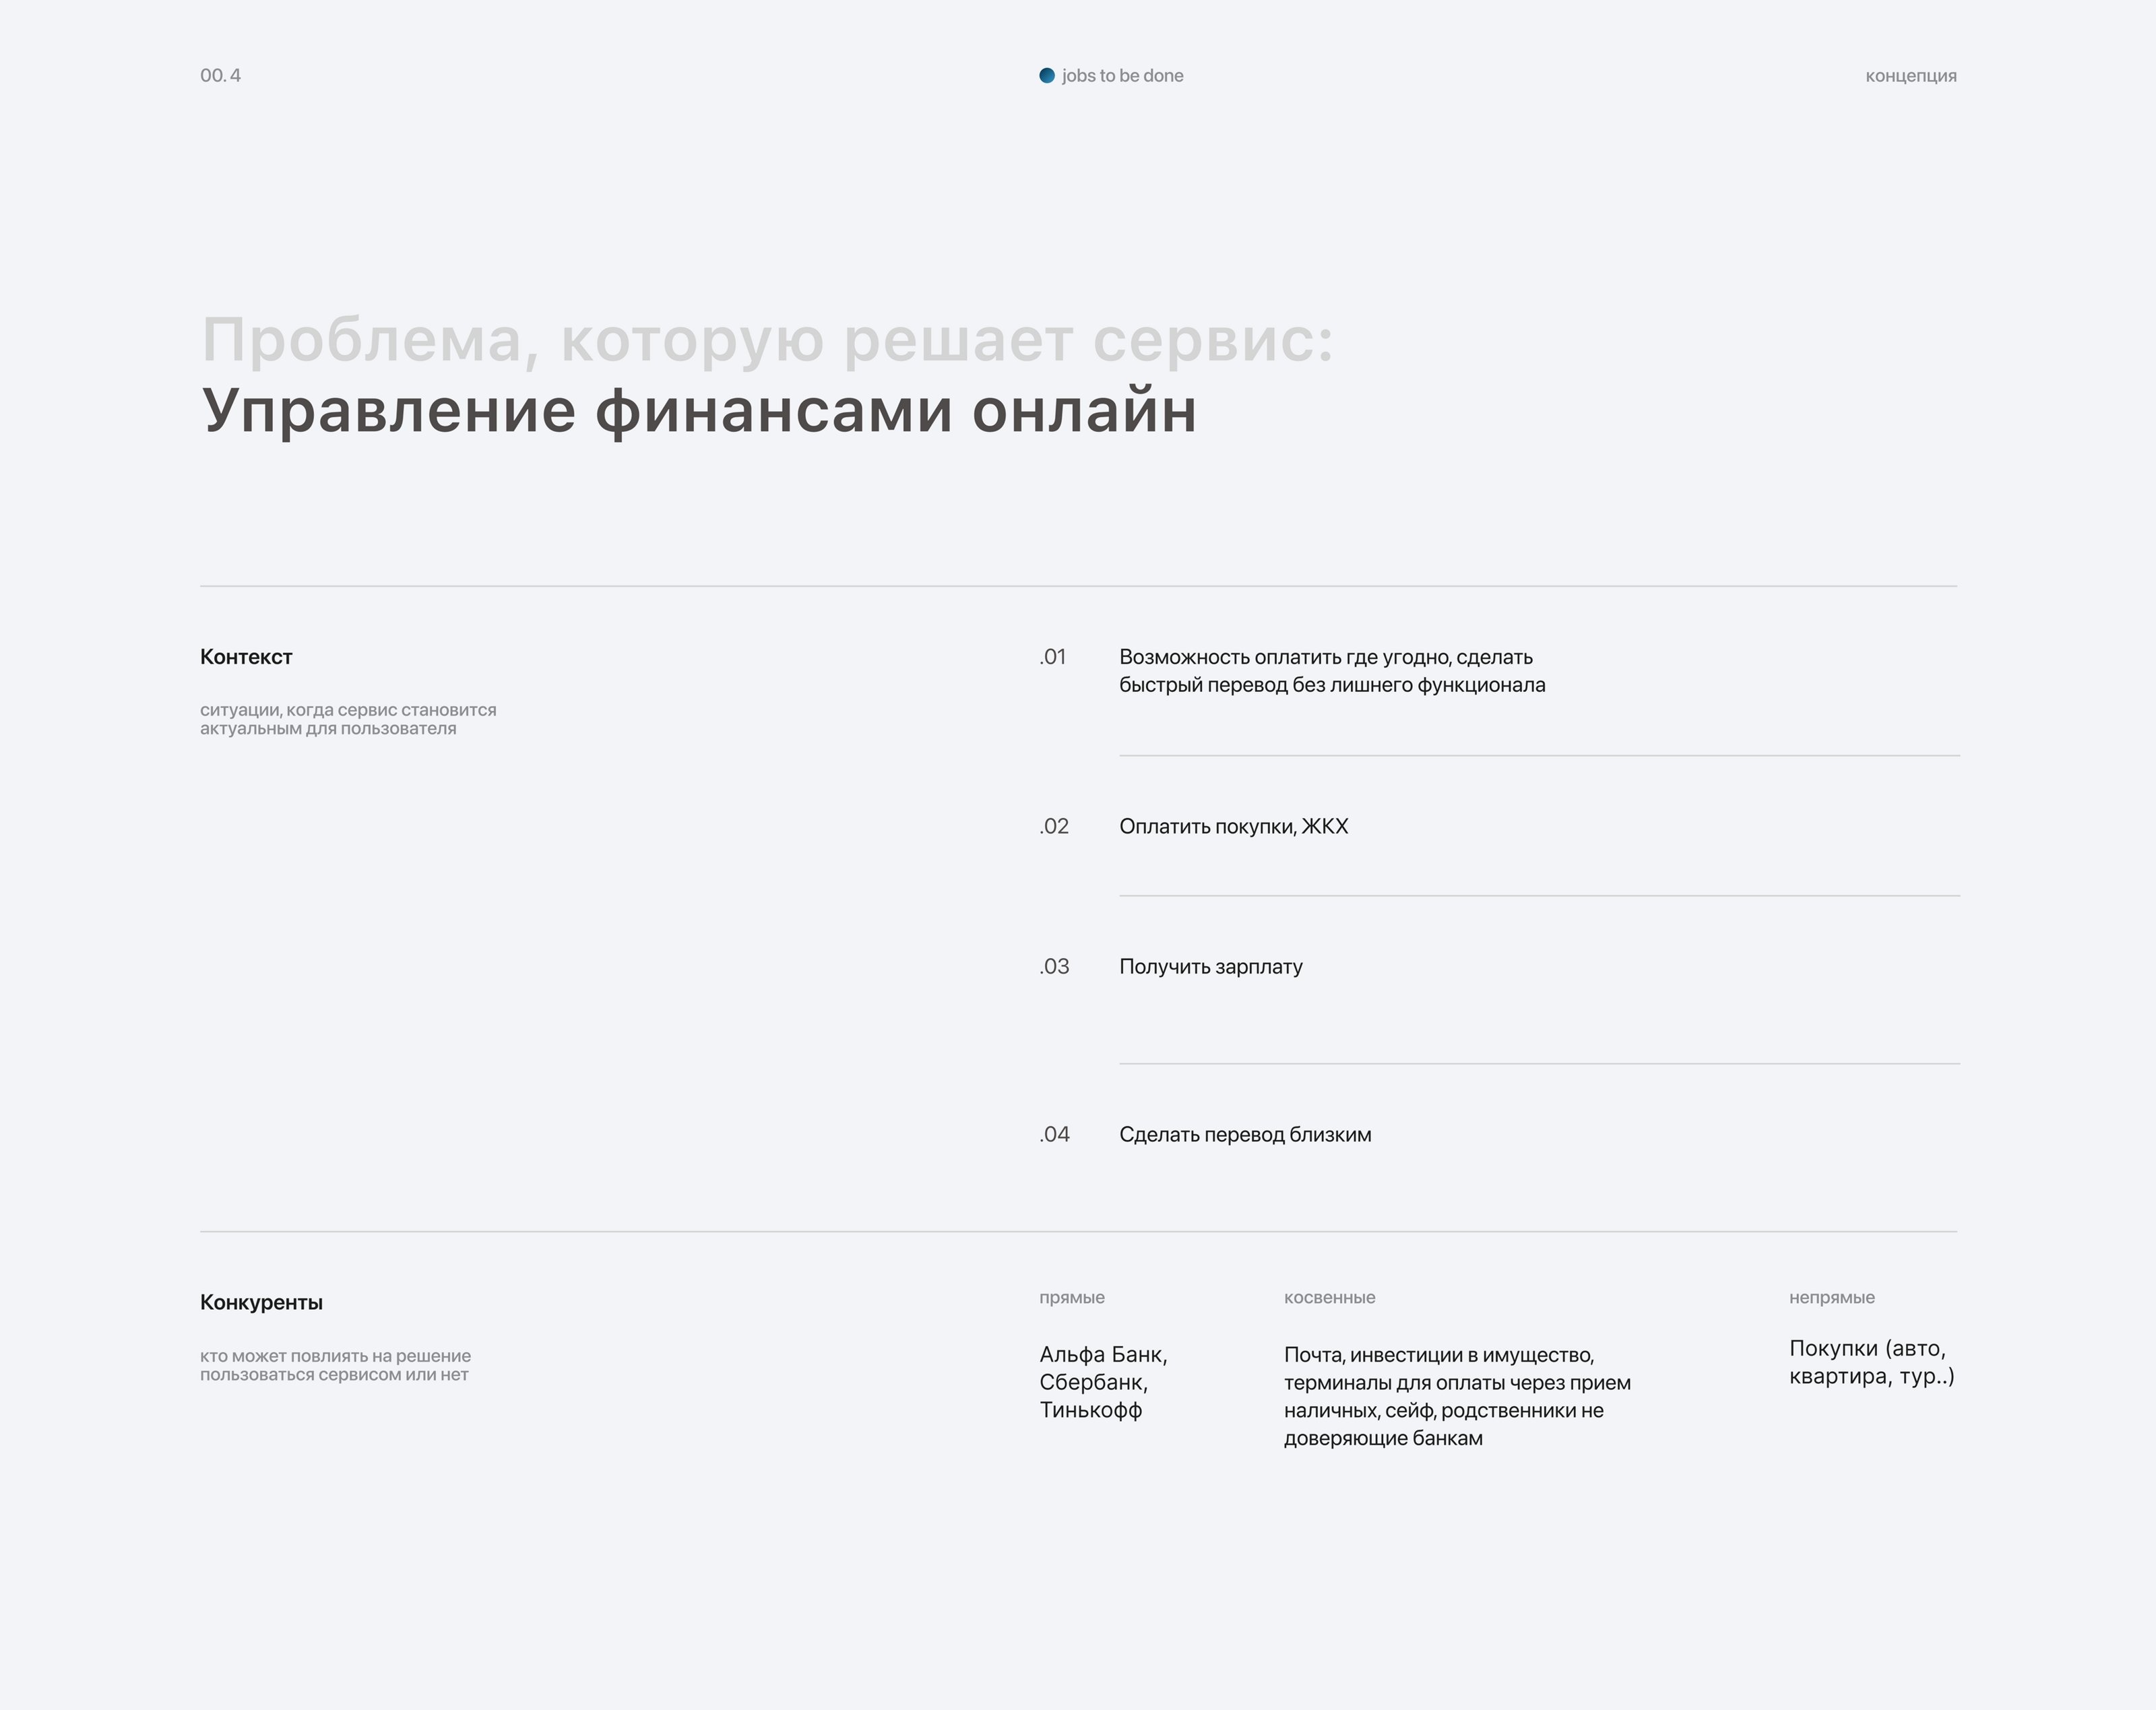
Task: Click the 'прямые' column label
Action: pyautogui.click(x=1071, y=1297)
